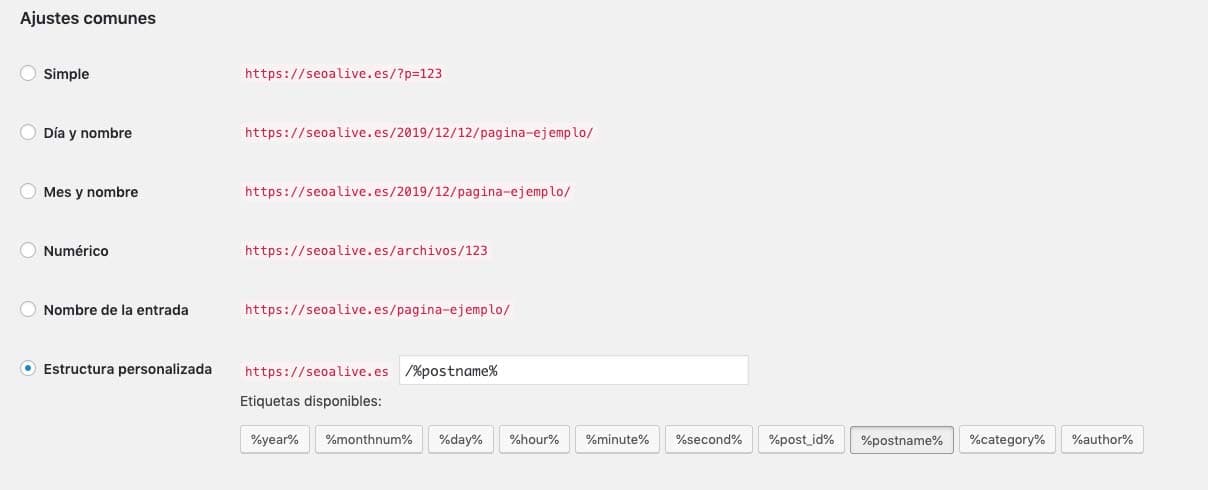1208x490 pixels.
Task: Click the Nombre de la entrada label
Action: (x=116, y=310)
